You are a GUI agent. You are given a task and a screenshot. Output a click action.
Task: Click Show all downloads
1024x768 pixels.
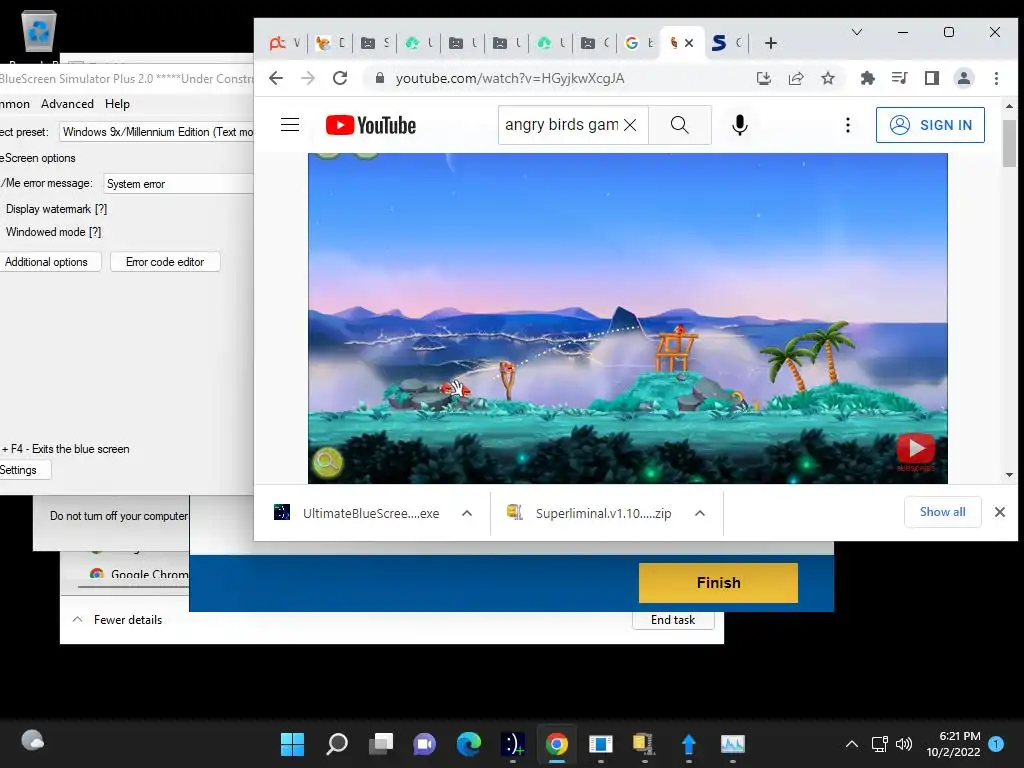[942, 512]
